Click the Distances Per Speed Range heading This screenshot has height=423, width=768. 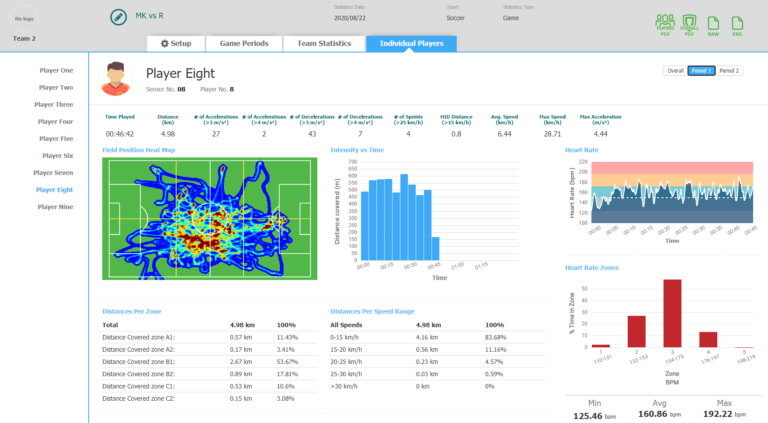(372, 311)
